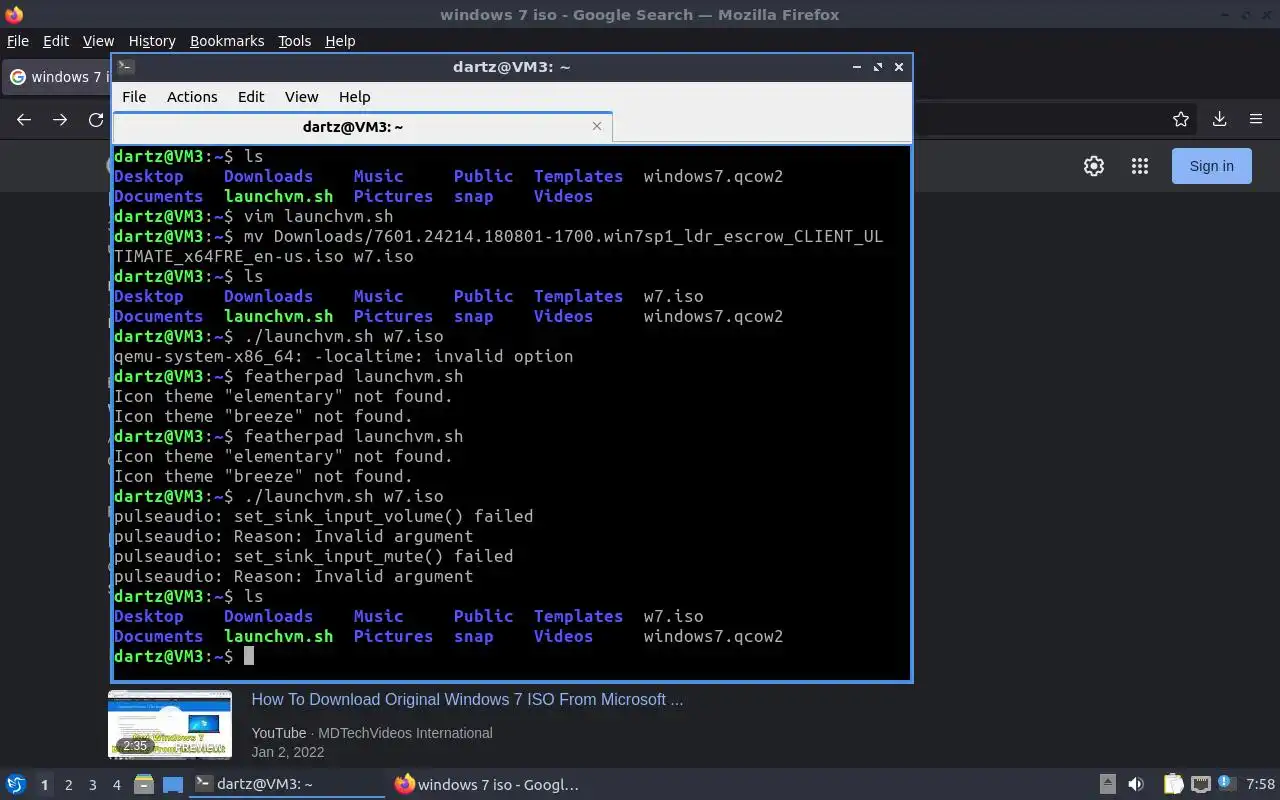Open the terminal File menu

click(x=134, y=97)
